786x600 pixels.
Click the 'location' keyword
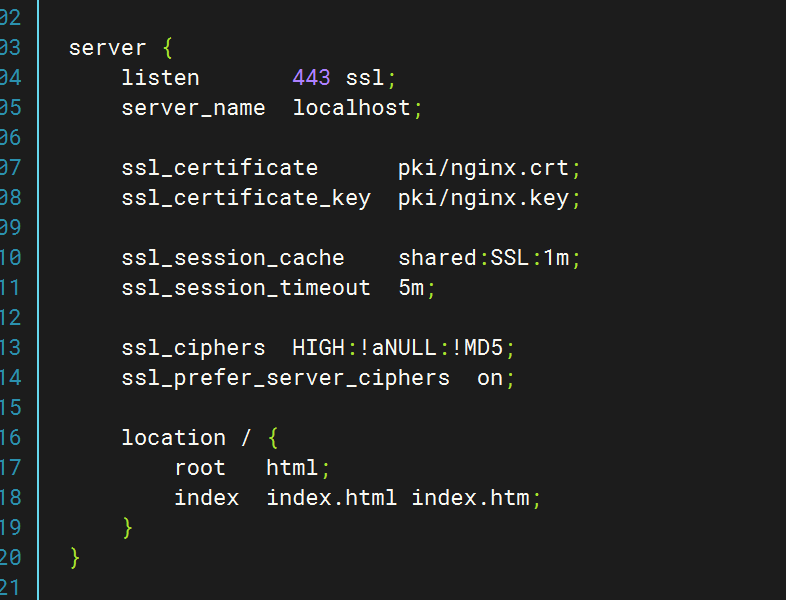click(x=173, y=438)
